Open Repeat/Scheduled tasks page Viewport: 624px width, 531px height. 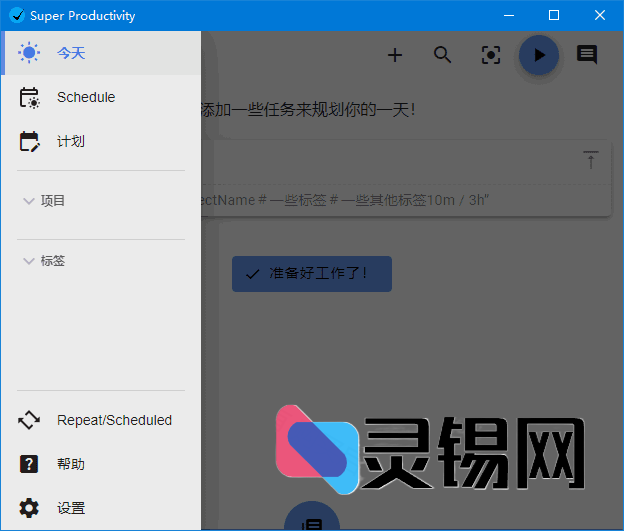click(x=101, y=420)
